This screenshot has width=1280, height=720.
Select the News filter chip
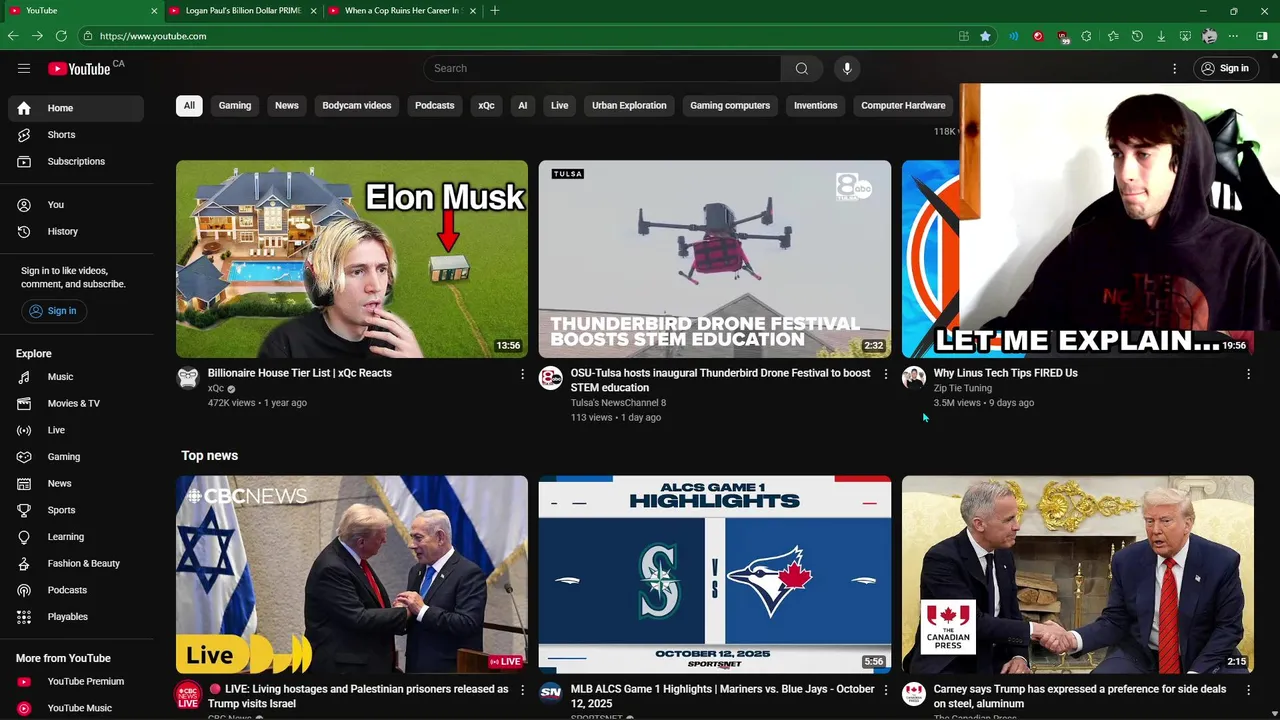click(x=287, y=105)
